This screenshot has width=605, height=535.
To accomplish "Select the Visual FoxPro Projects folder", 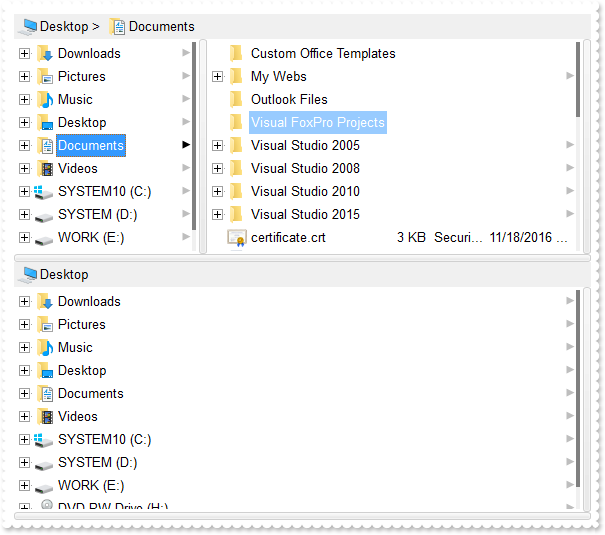I will (x=317, y=122).
